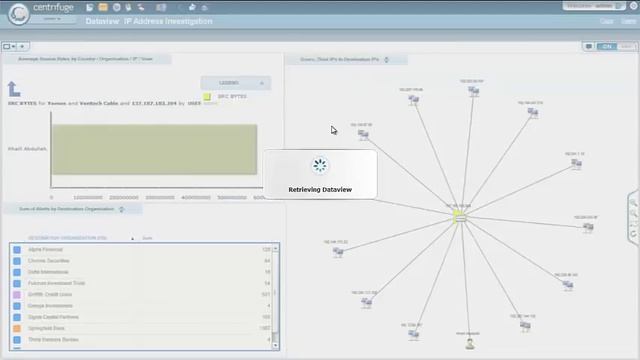Select the Average Source Bytes chart tab
This screenshot has width=640, height=360.
86,59
